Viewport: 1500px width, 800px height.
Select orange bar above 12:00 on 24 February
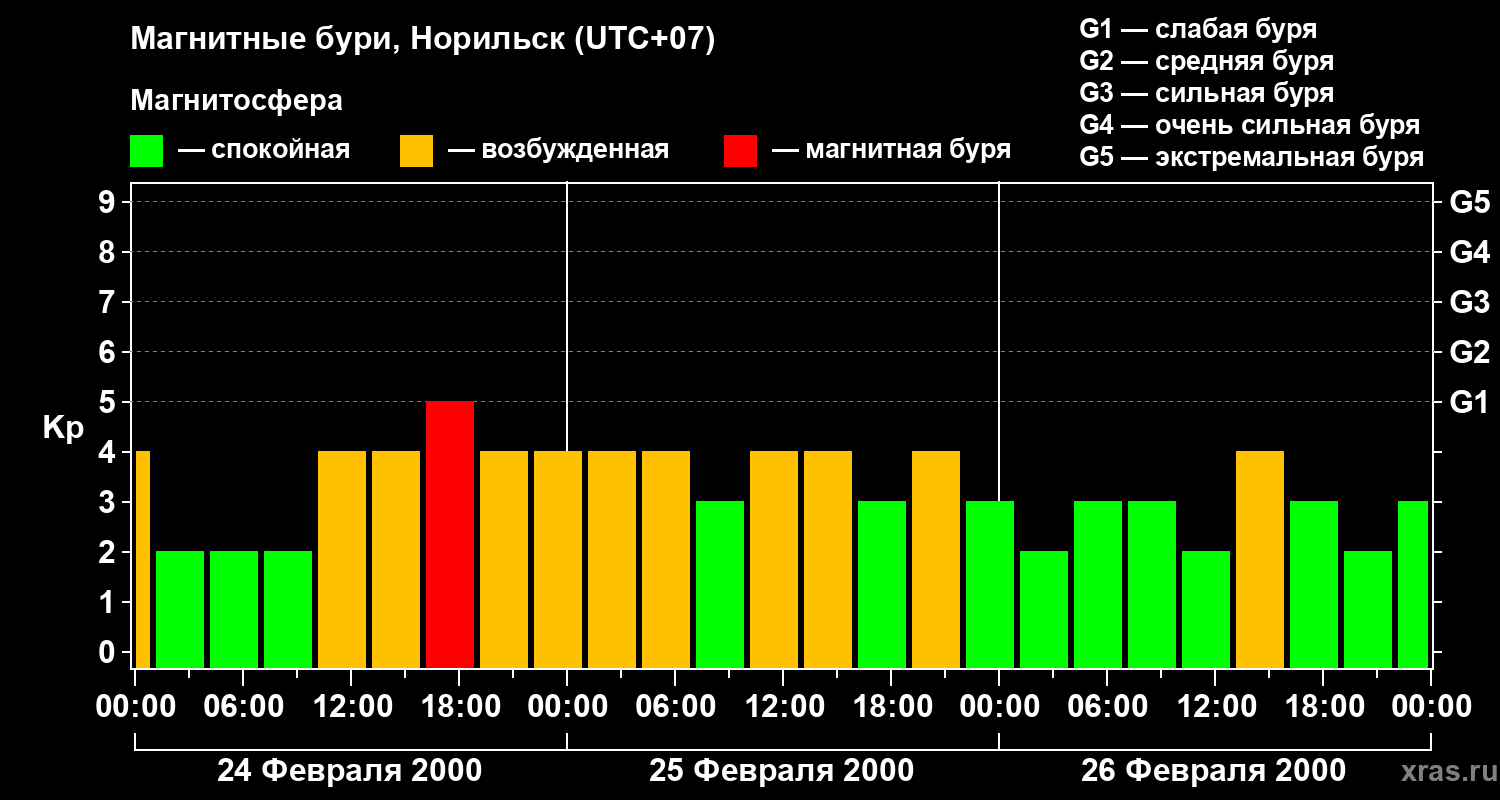click(x=342, y=559)
